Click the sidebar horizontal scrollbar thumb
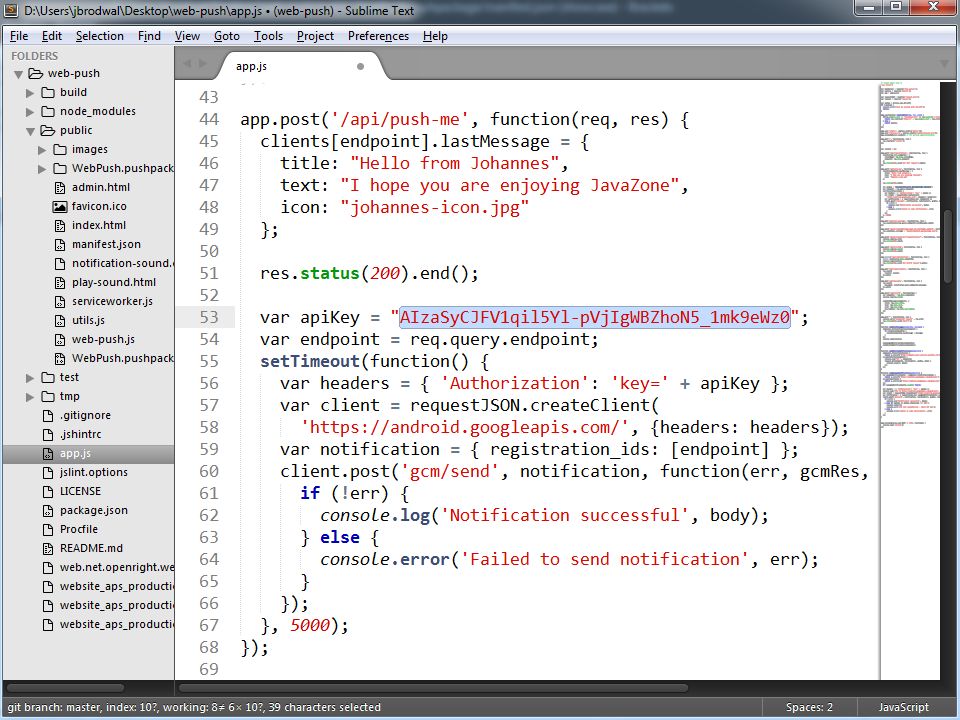960x720 pixels. [x=65, y=688]
